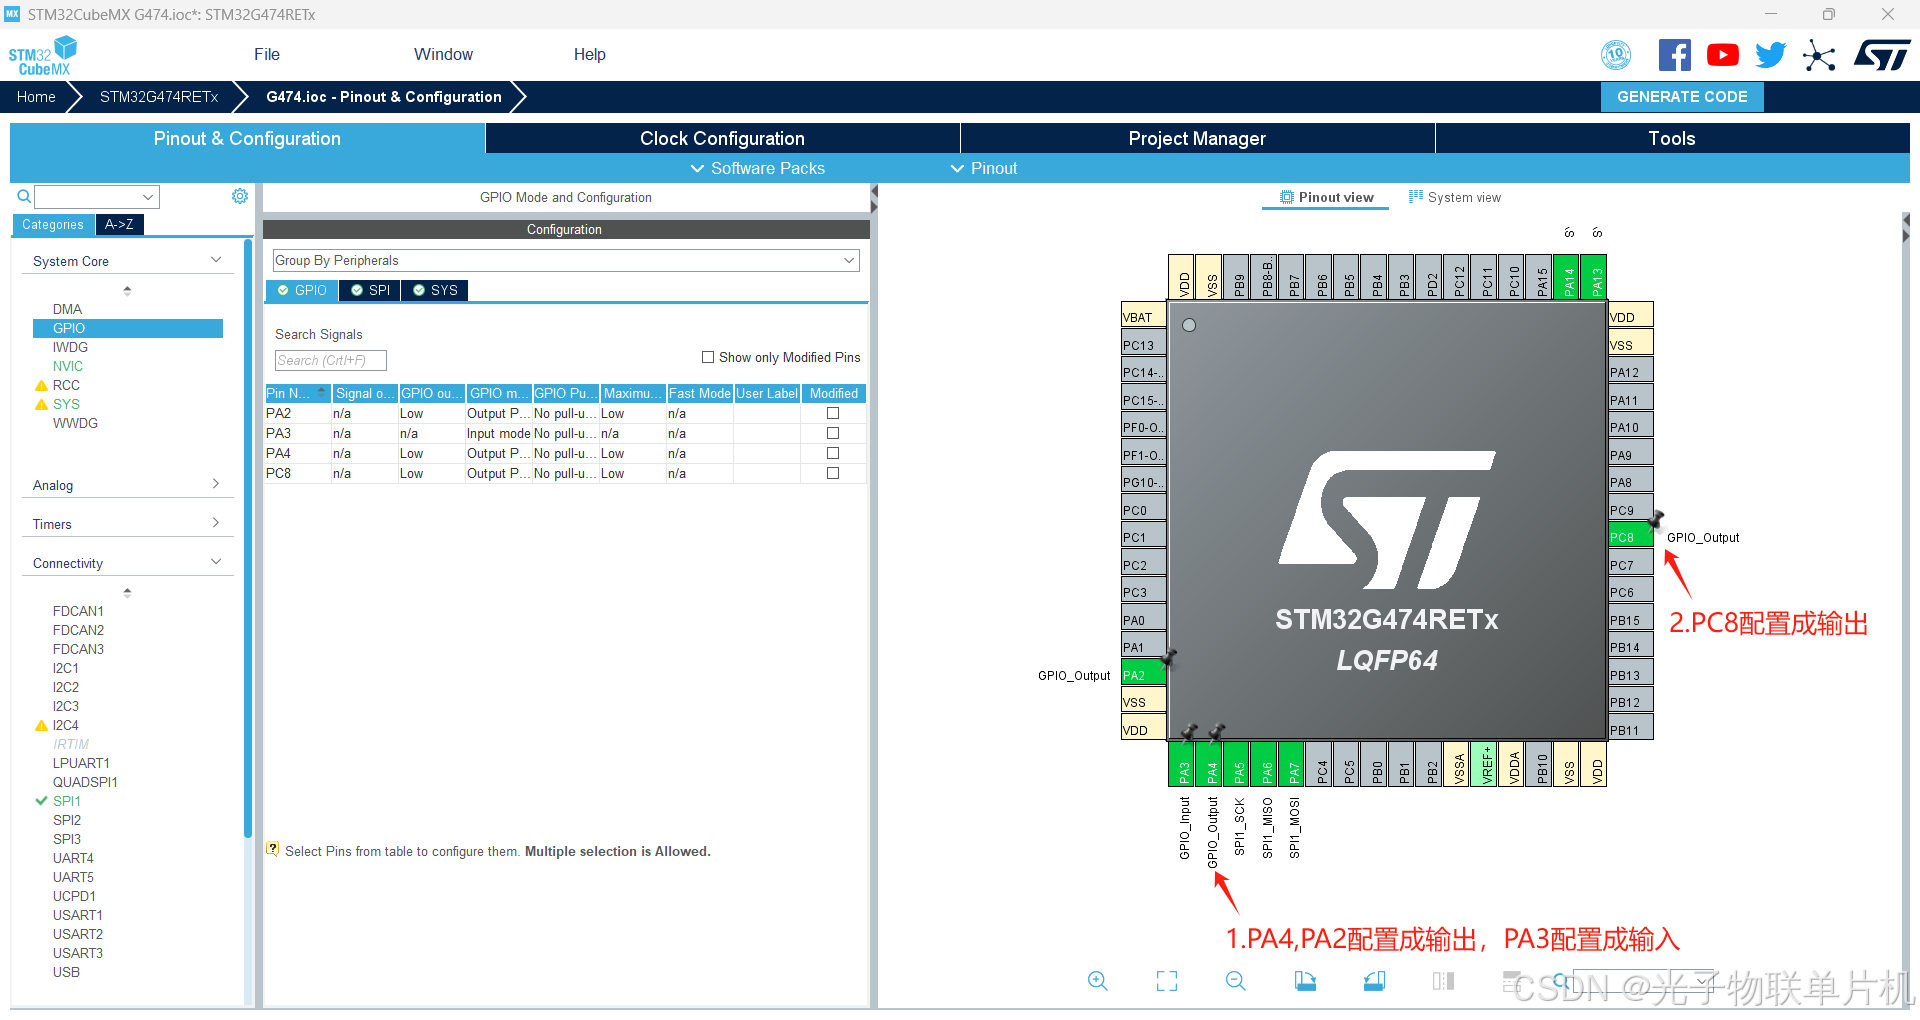The height and width of the screenshot is (1020, 1920).
Task: Switch to Project Manager tab
Action: [x=1197, y=138]
